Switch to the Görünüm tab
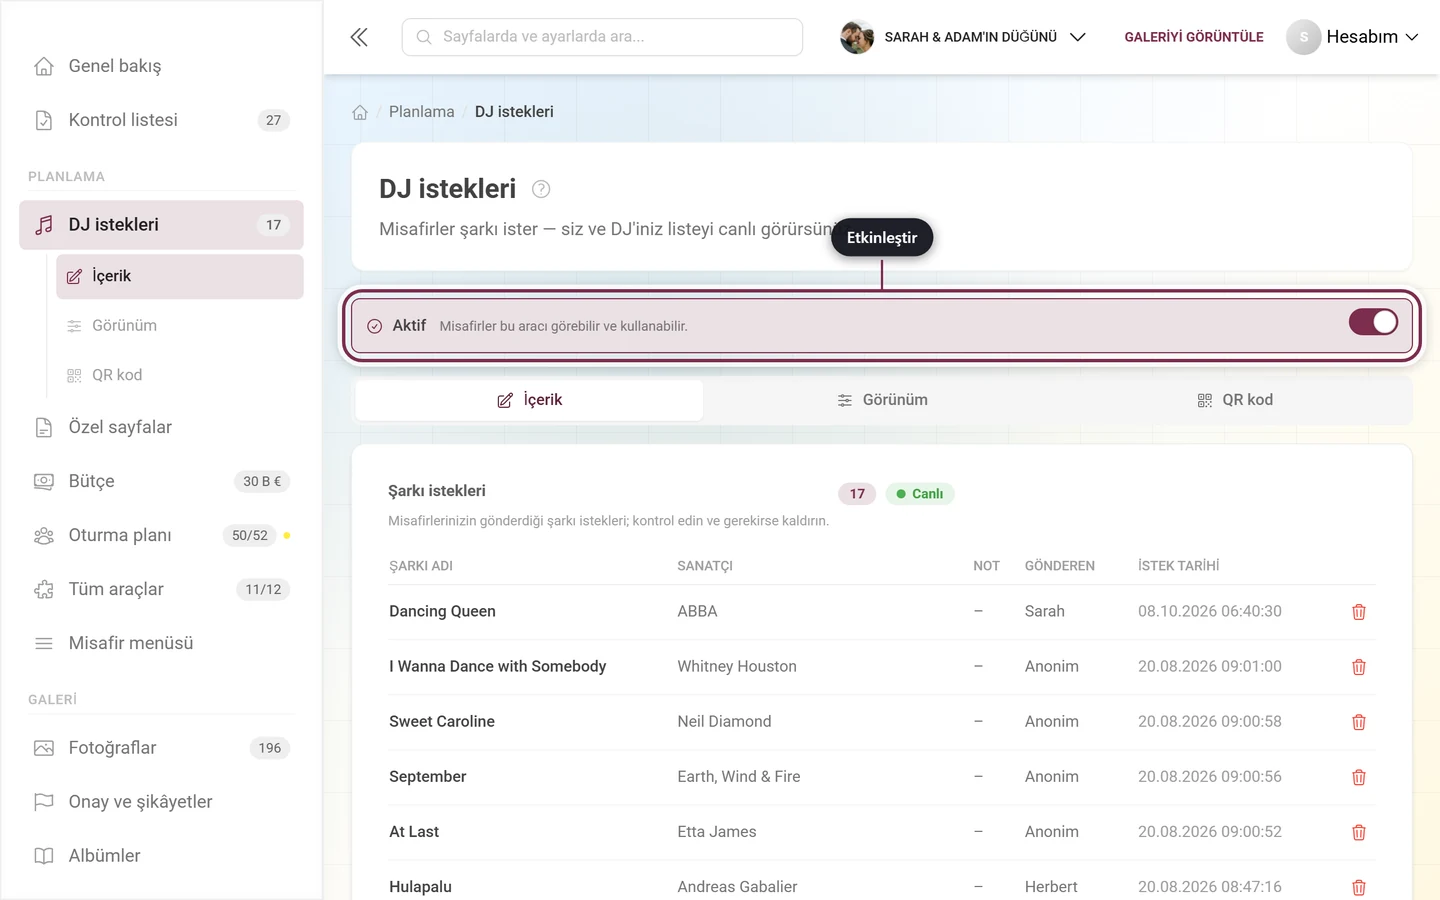The width and height of the screenshot is (1440, 900). click(x=882, y=400)
